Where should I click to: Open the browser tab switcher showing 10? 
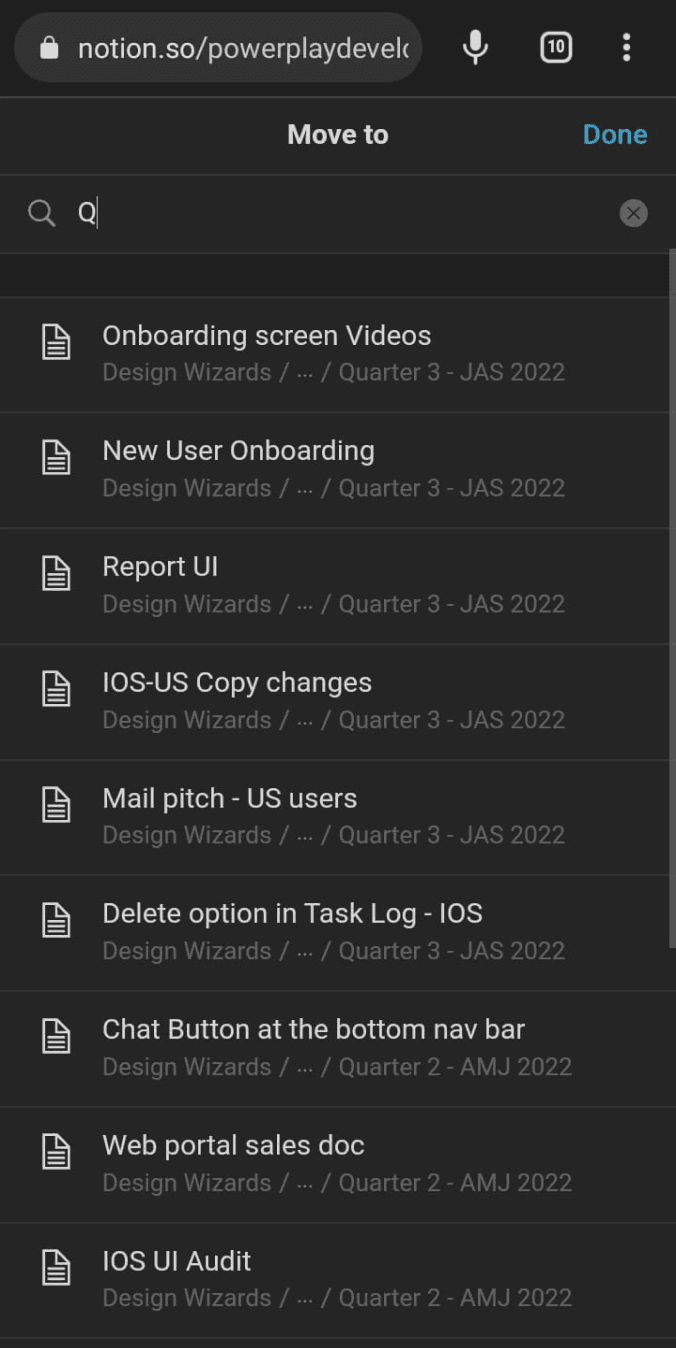[x=556, y=47]
